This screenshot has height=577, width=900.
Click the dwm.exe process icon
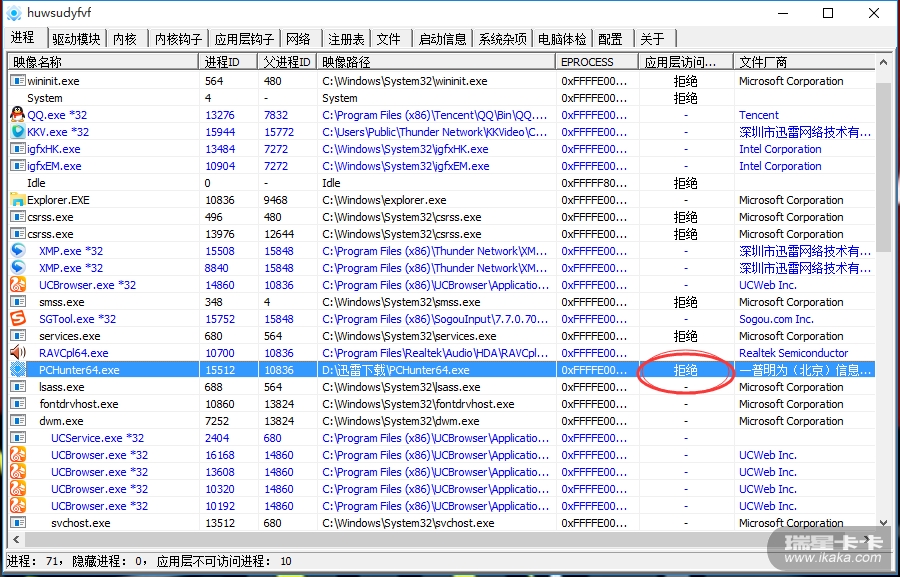point(18,421)
